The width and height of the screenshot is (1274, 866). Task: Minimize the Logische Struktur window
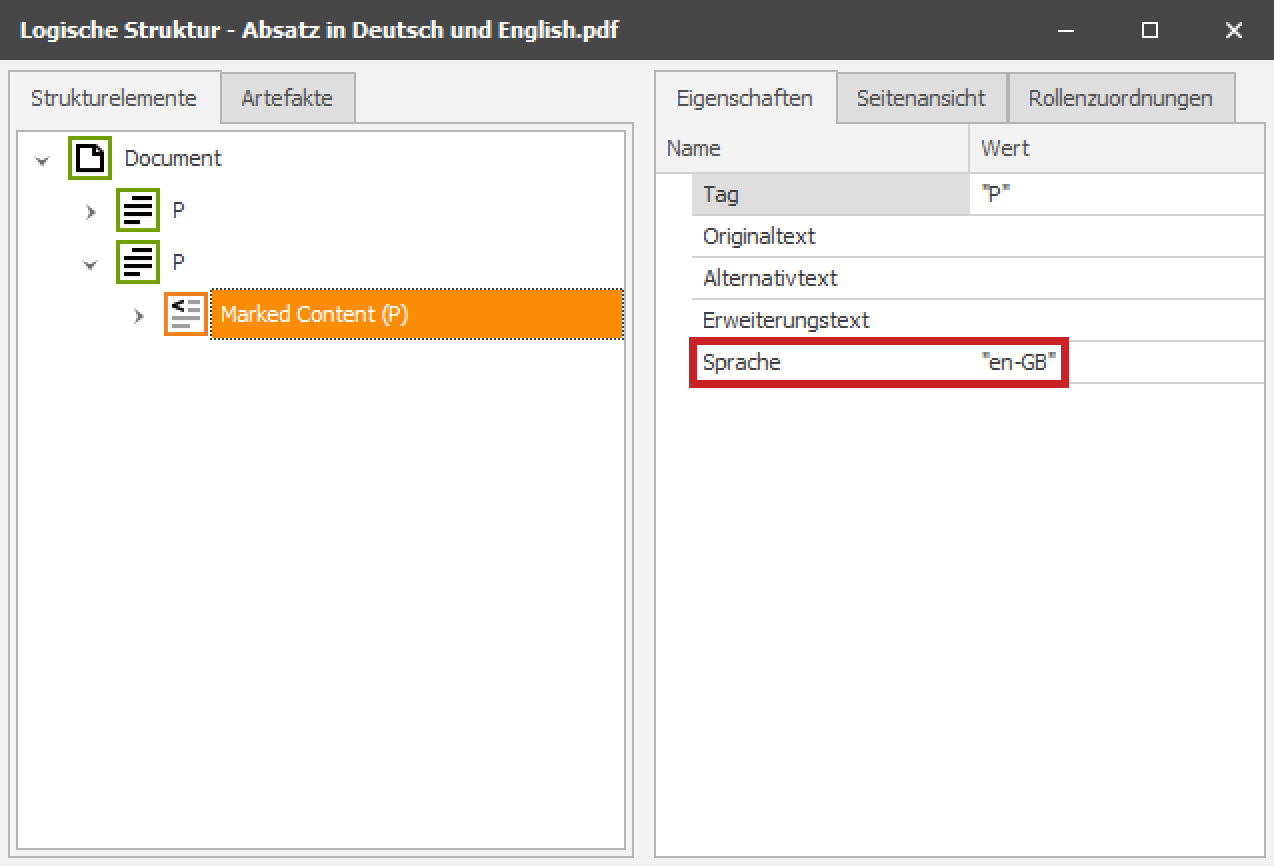coord(1066,30)
